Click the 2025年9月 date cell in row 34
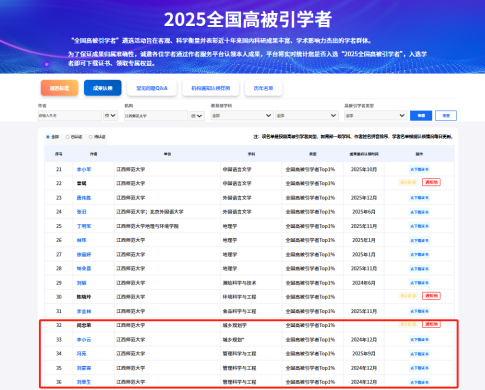 (364, 354)
